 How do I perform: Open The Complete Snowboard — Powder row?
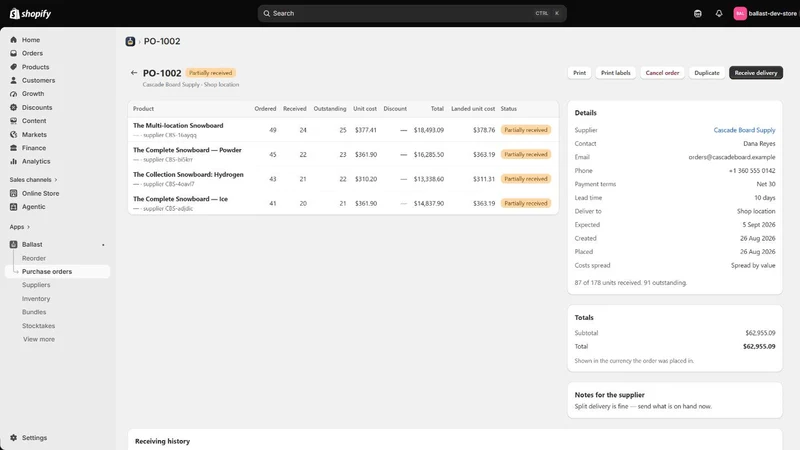(343, 154)
